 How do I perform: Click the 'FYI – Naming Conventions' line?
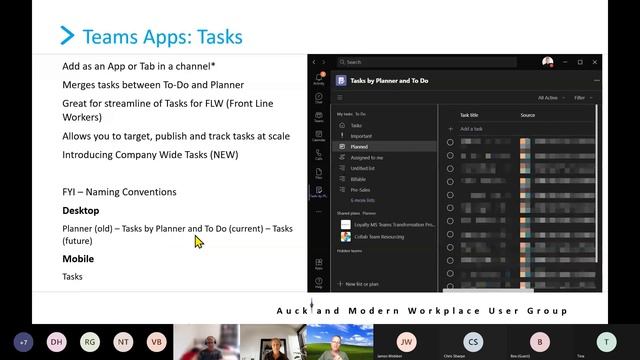click(119, 192)
